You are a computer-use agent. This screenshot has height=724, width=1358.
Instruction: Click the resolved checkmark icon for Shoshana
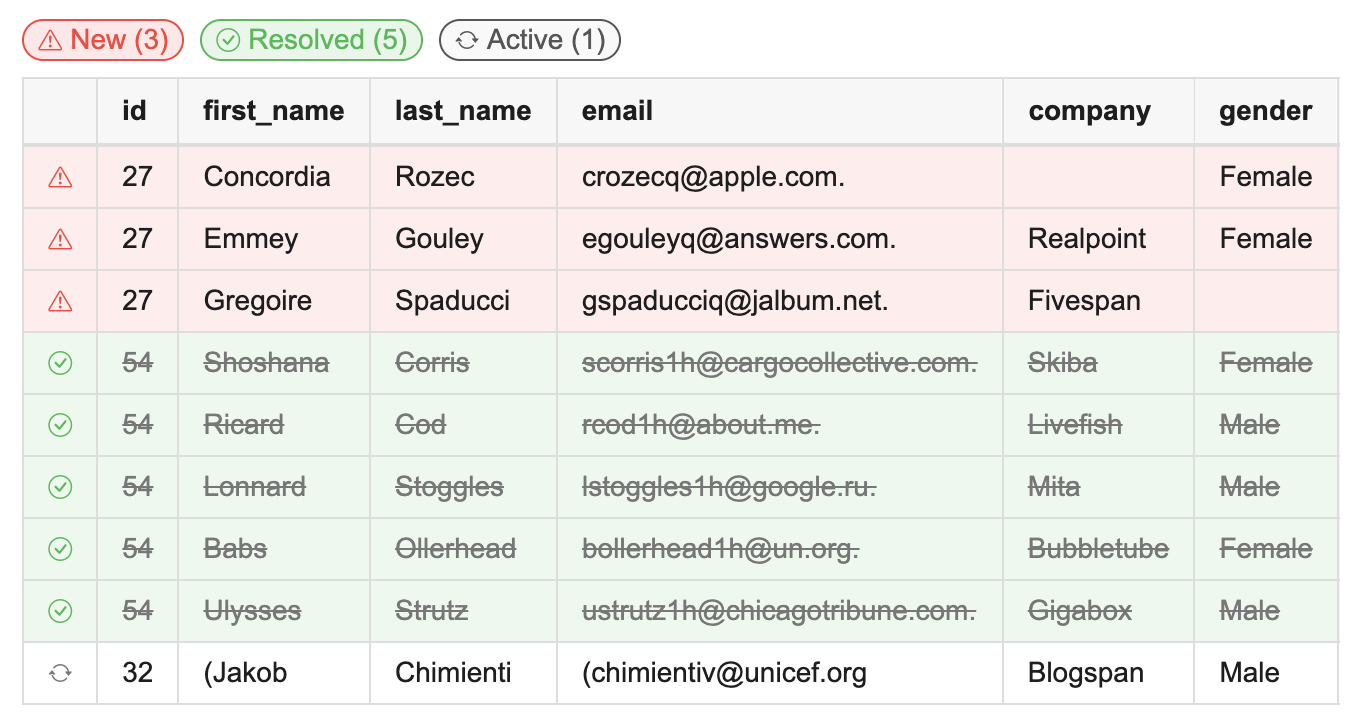coord(61,364)
